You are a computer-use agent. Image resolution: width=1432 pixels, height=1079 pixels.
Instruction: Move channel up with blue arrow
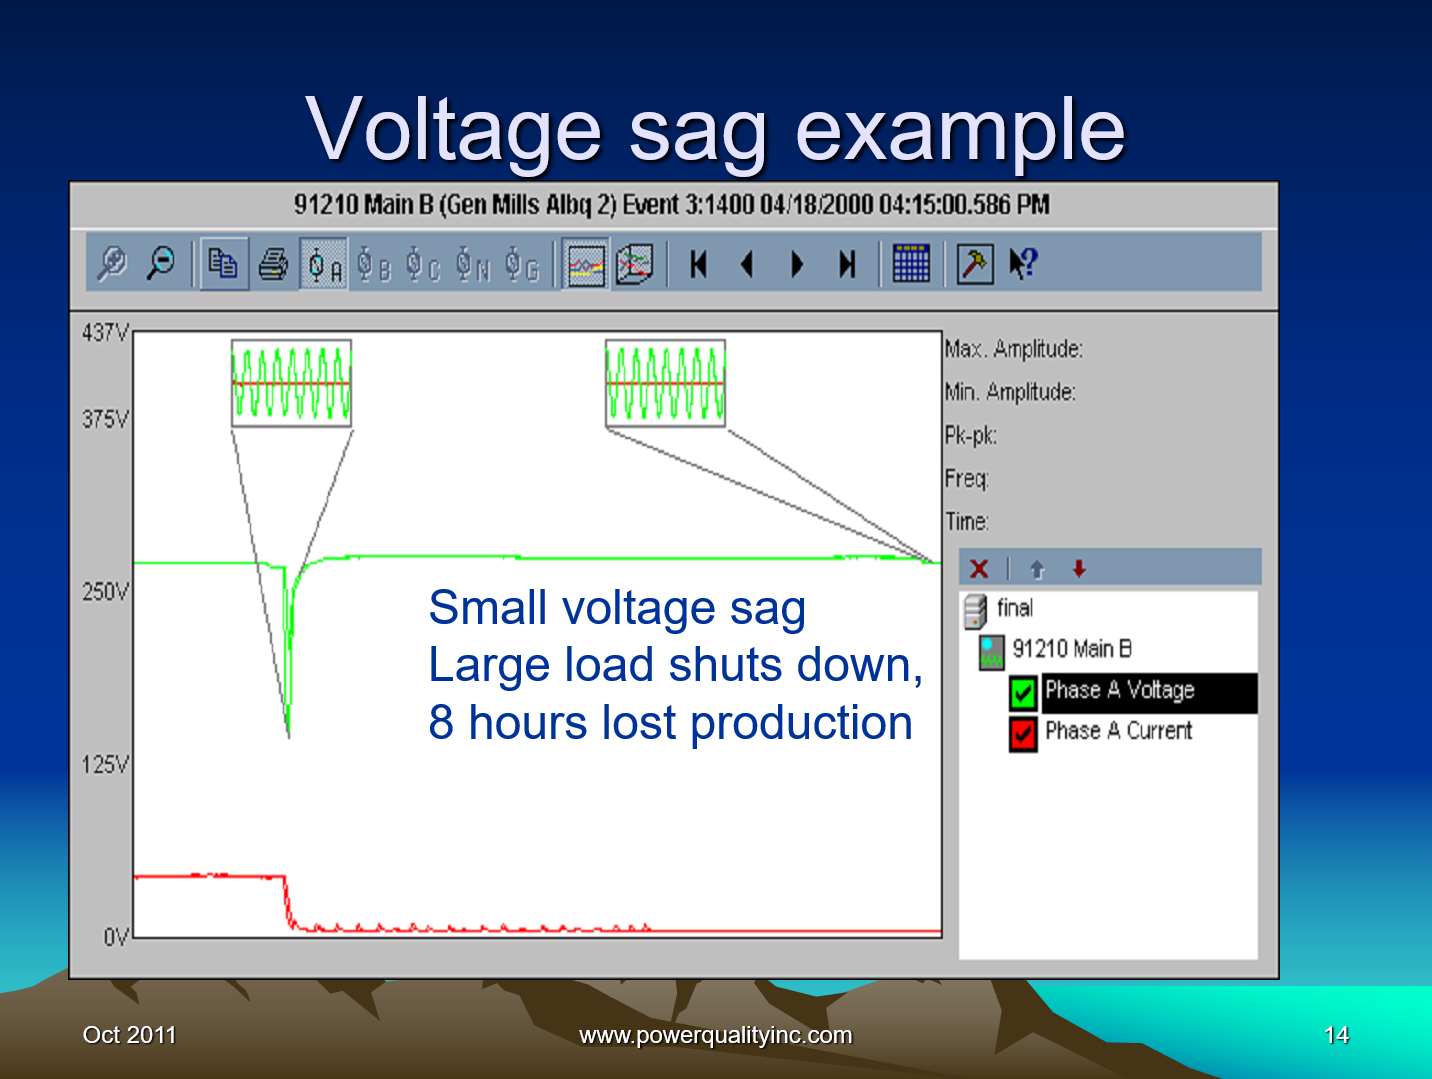click(1037, 568)
